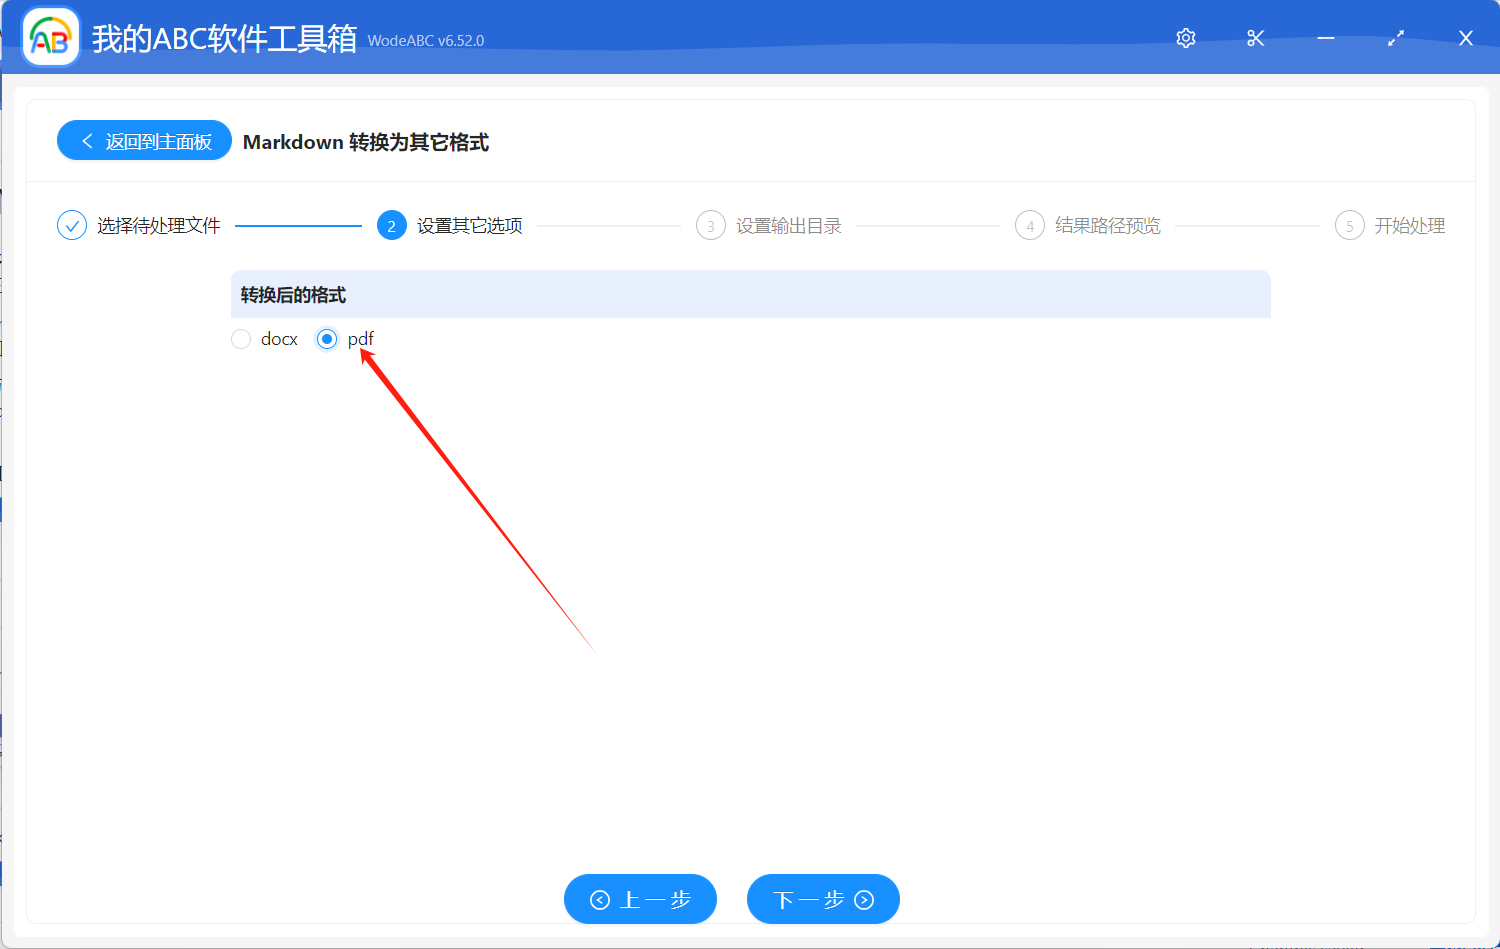
Task: Click the 结果路径预览 step label
Action: tap(1107, 225)
